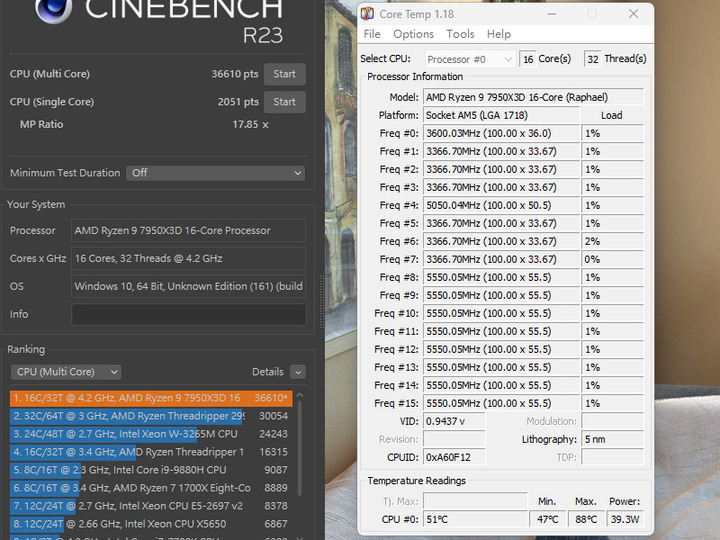Open the Help menu in Core Temp
The image size is (720, 540).
coord(499,34)
